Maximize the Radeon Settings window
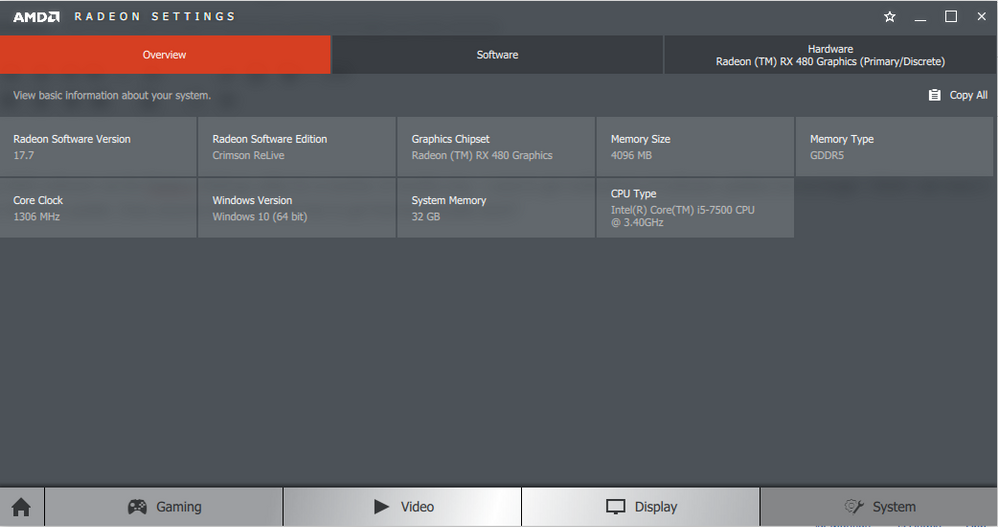The width and height of the screenshot is (998, 527). (951, 17)
